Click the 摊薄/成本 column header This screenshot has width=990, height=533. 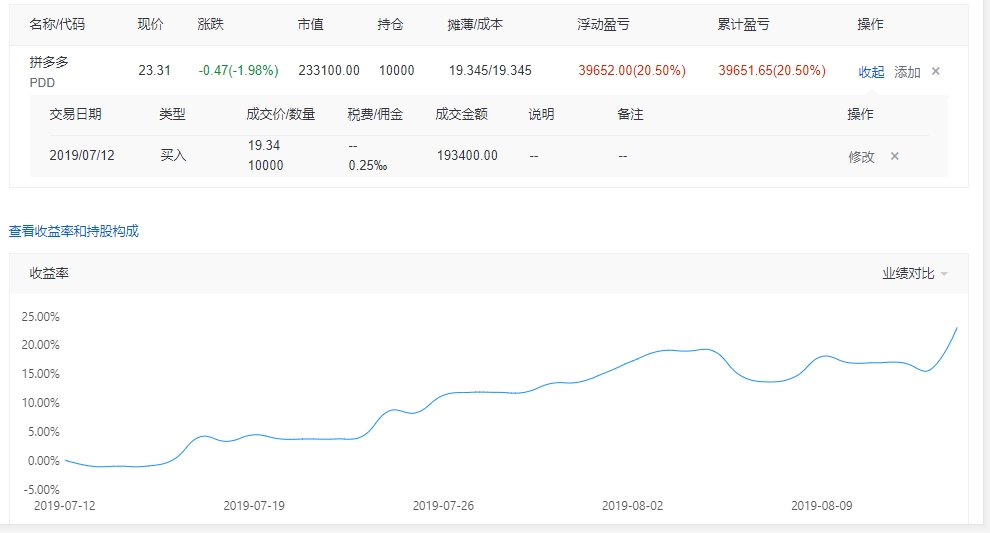[475, 24]
